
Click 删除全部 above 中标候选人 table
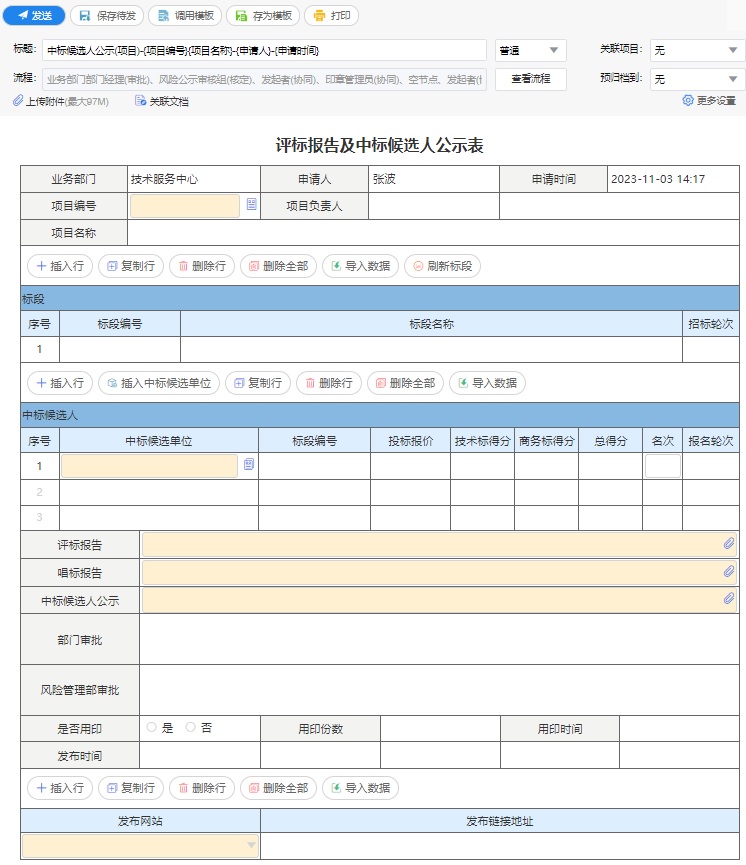[x=406, y=383]
